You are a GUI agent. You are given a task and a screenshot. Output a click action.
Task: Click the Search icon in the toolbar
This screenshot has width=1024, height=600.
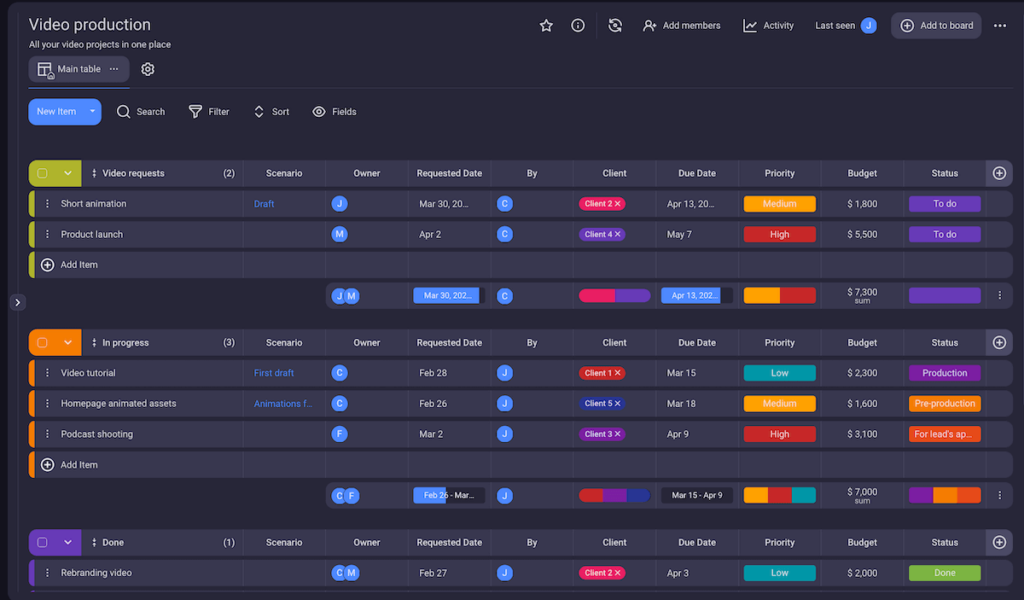124,111
